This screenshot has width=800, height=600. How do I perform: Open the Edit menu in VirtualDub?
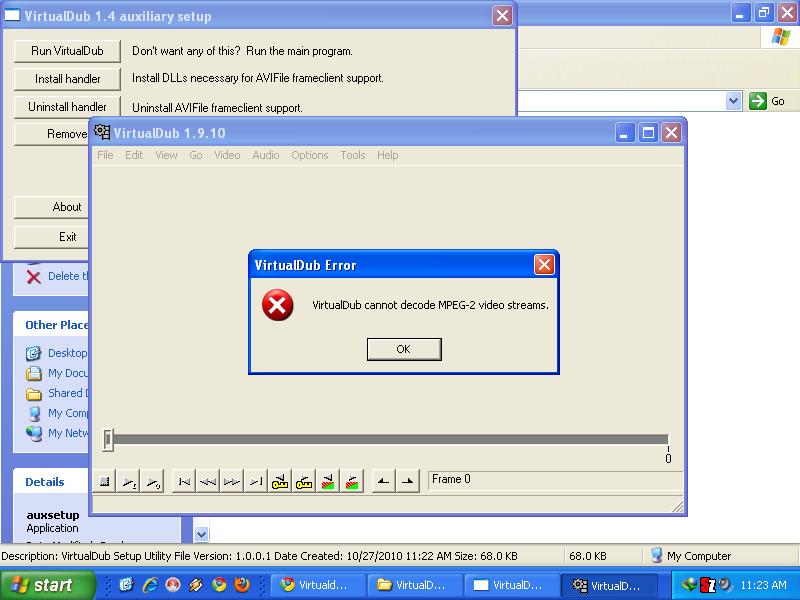click(134, 155)
